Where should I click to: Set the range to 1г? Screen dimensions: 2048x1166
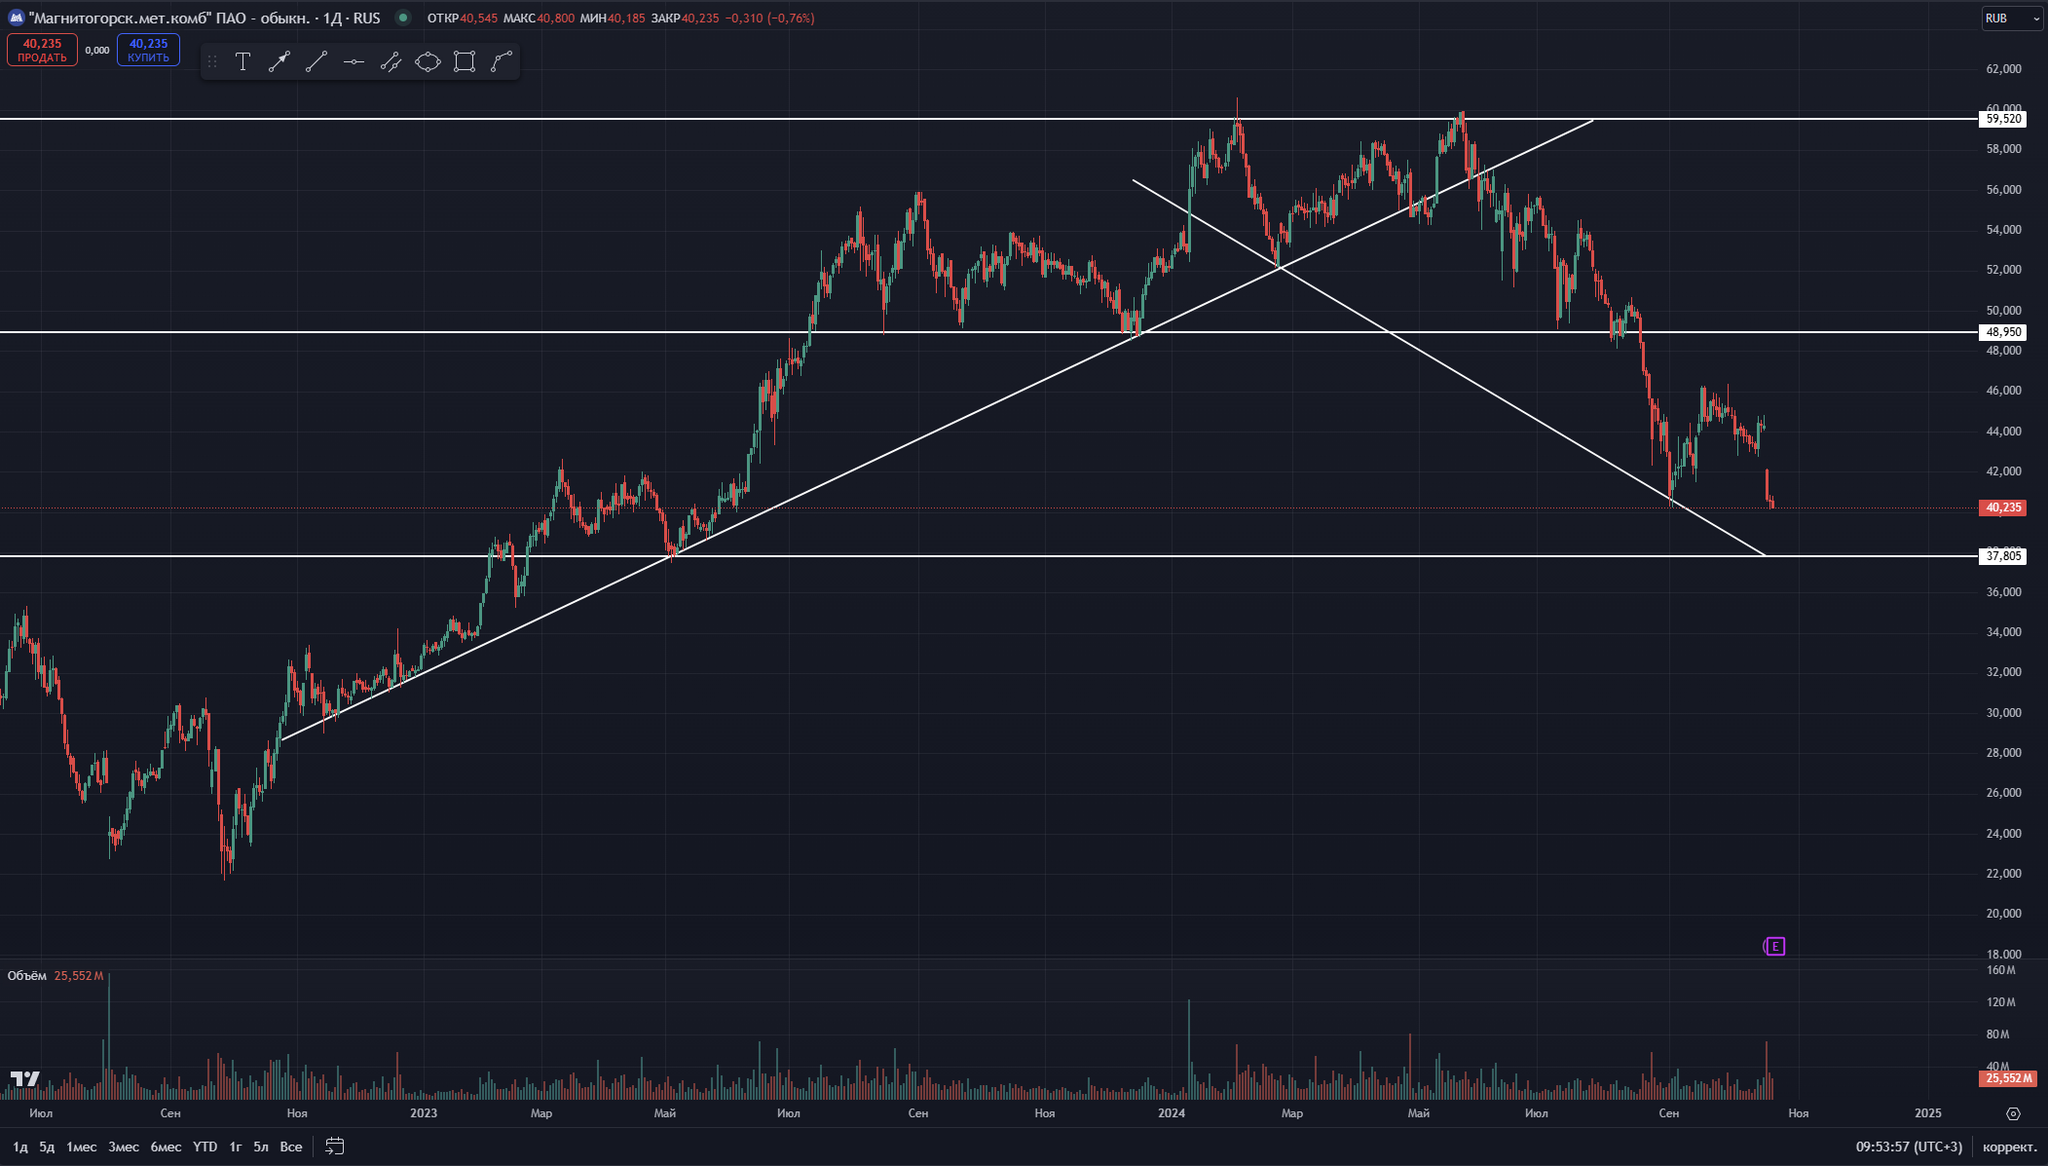coord(236,1146)
